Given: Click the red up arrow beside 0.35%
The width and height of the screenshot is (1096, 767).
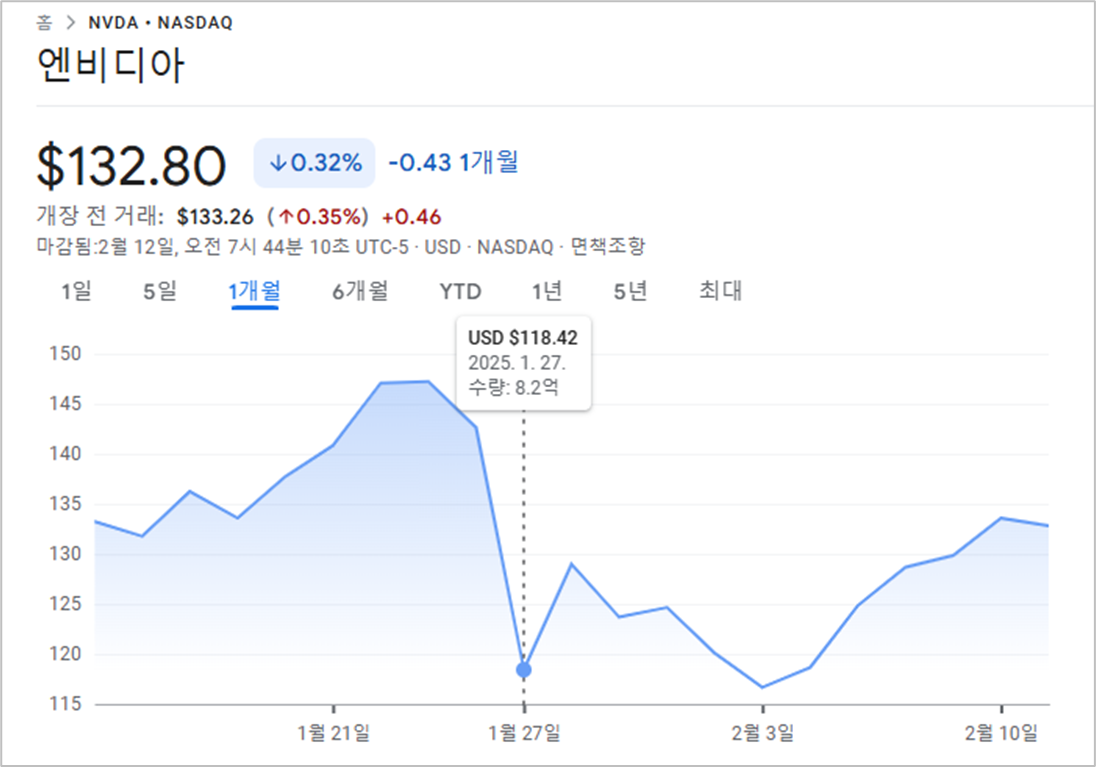Looking at the screenshot, I should click(286, 217).
